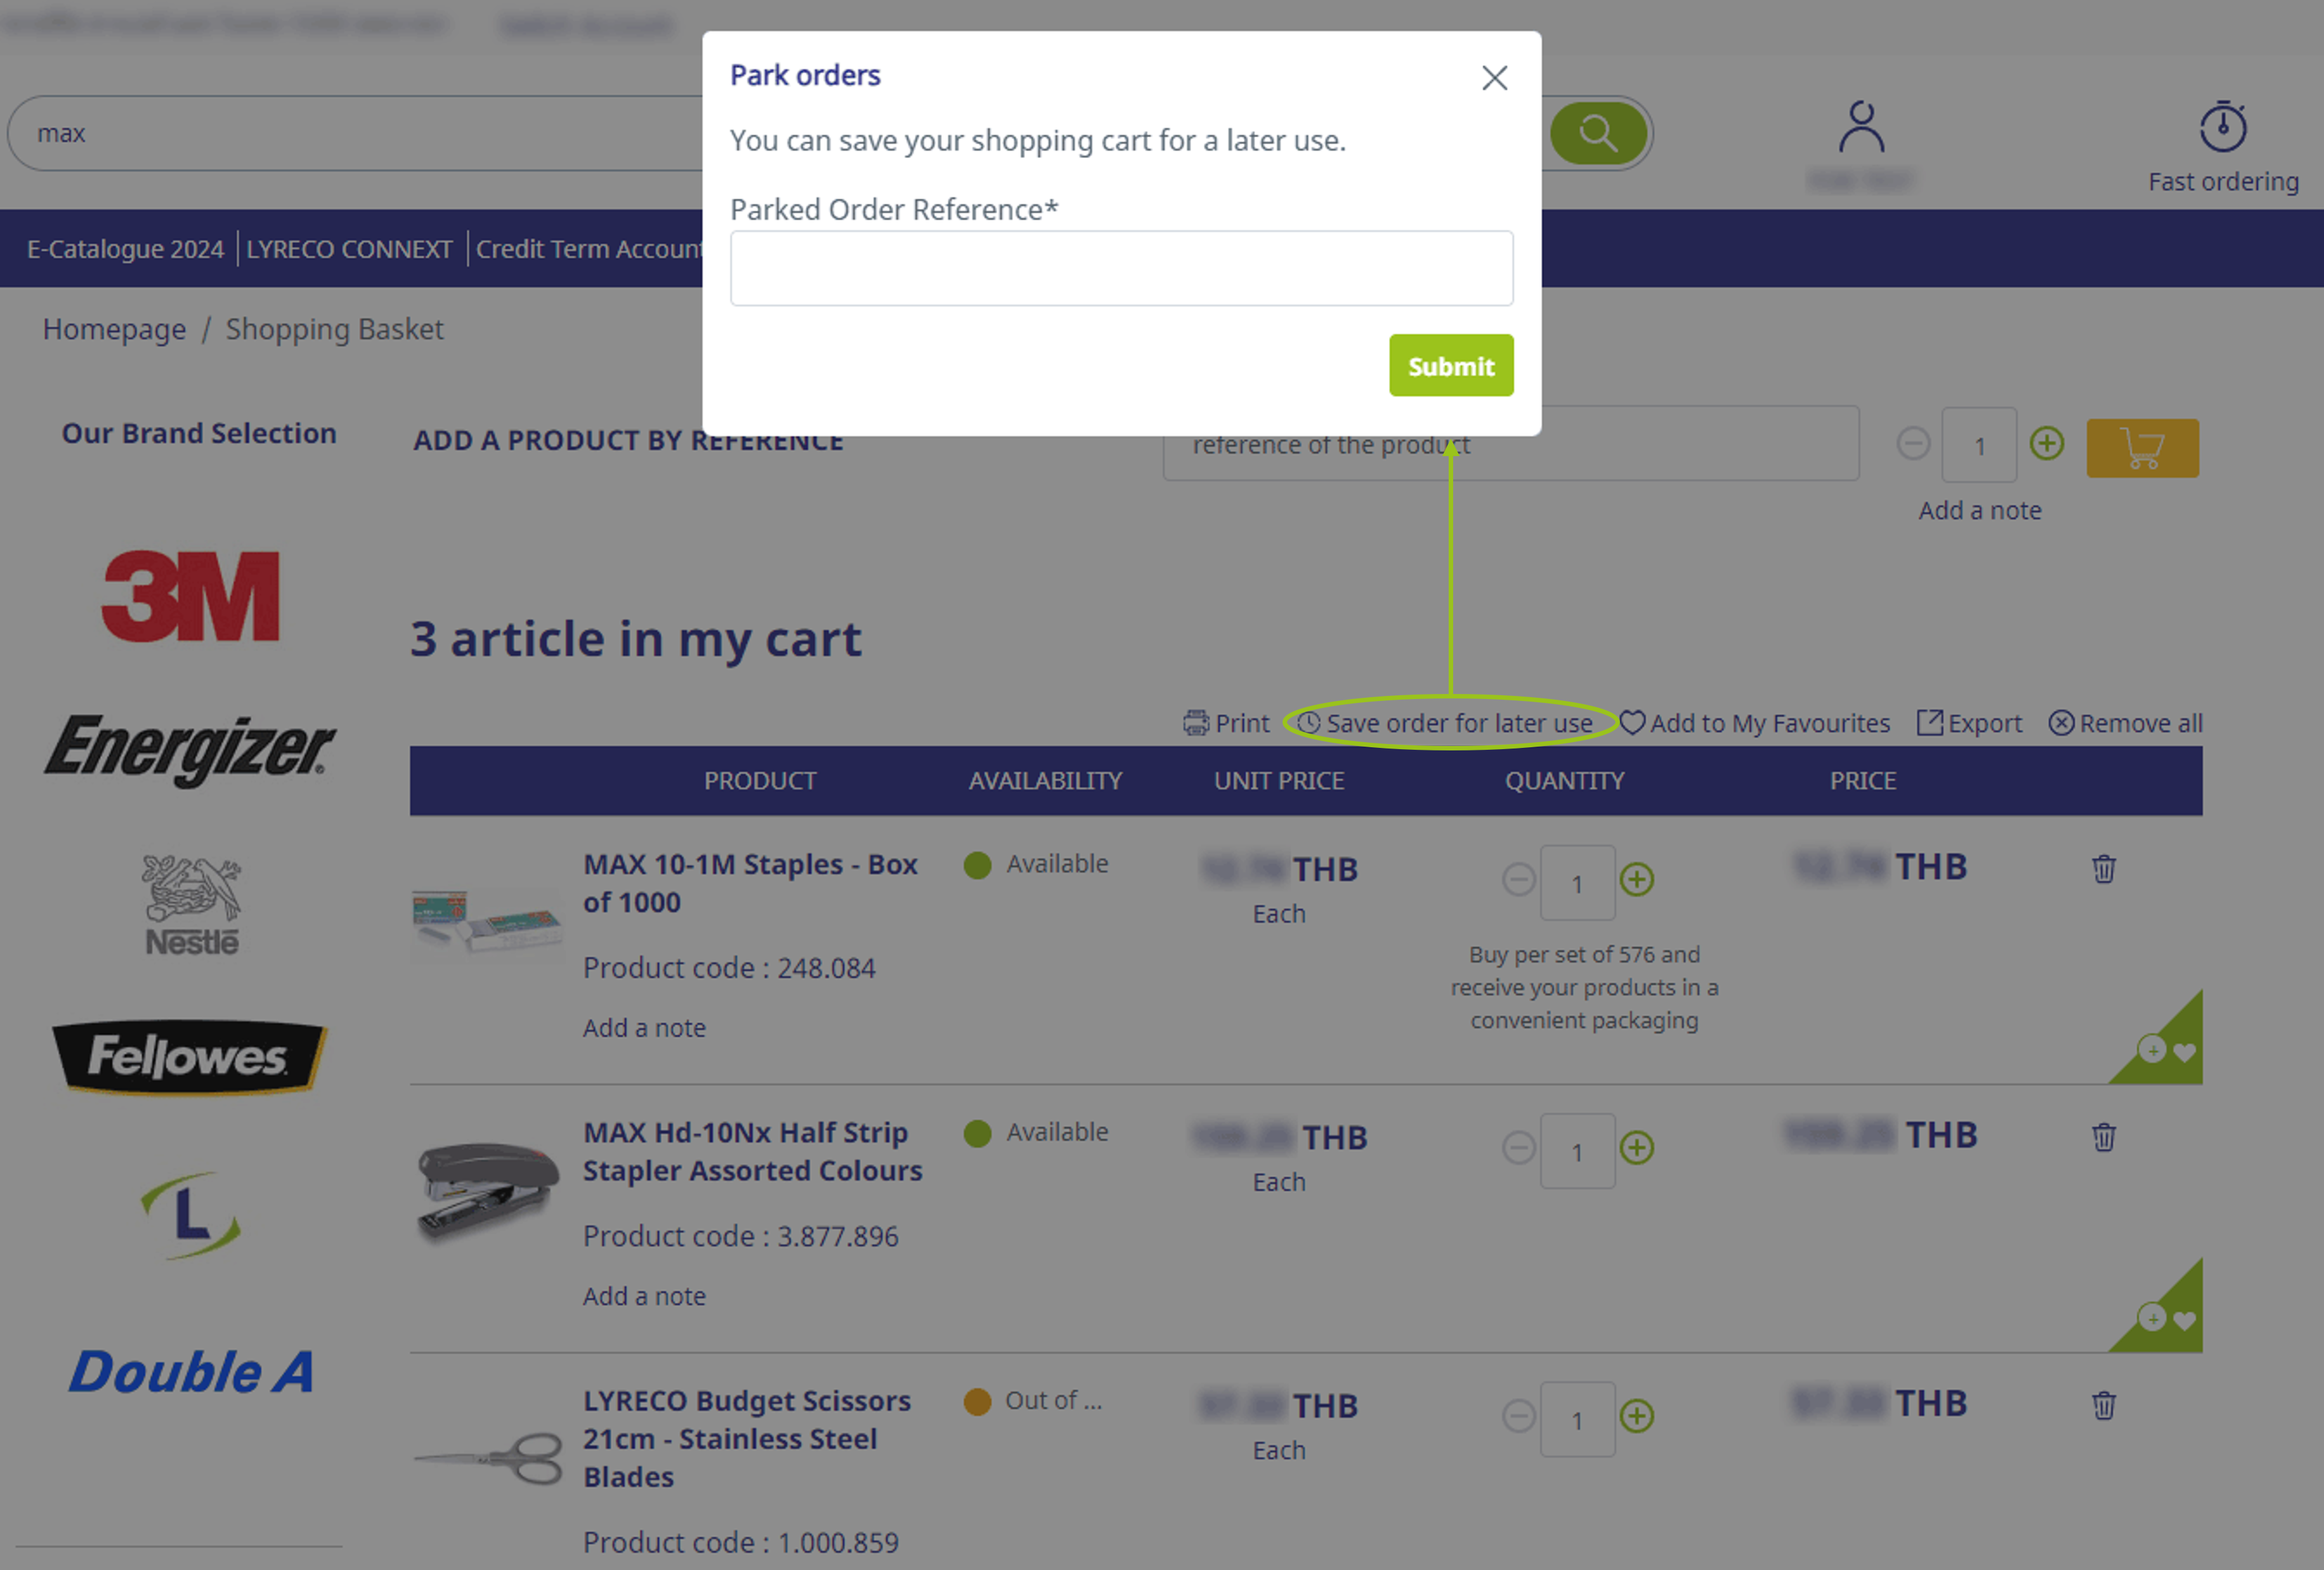Close the Park orders dialog
2324x1570 pixels.
1494,78
